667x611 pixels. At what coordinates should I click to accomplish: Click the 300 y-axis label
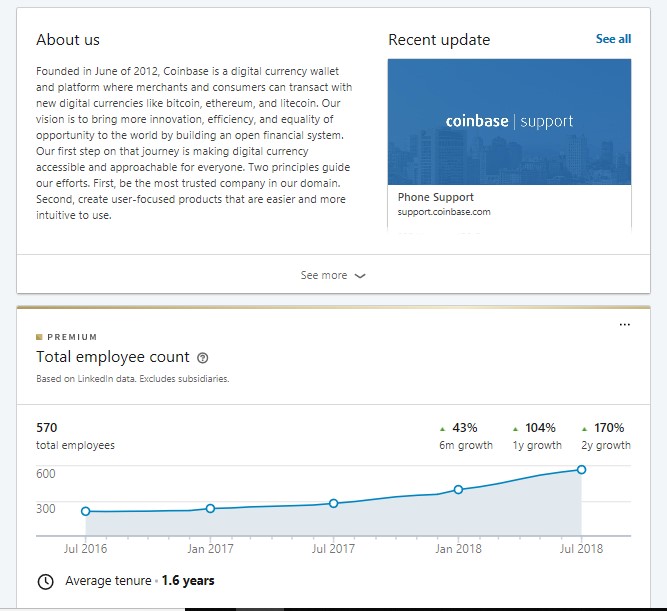coord(46,508)
